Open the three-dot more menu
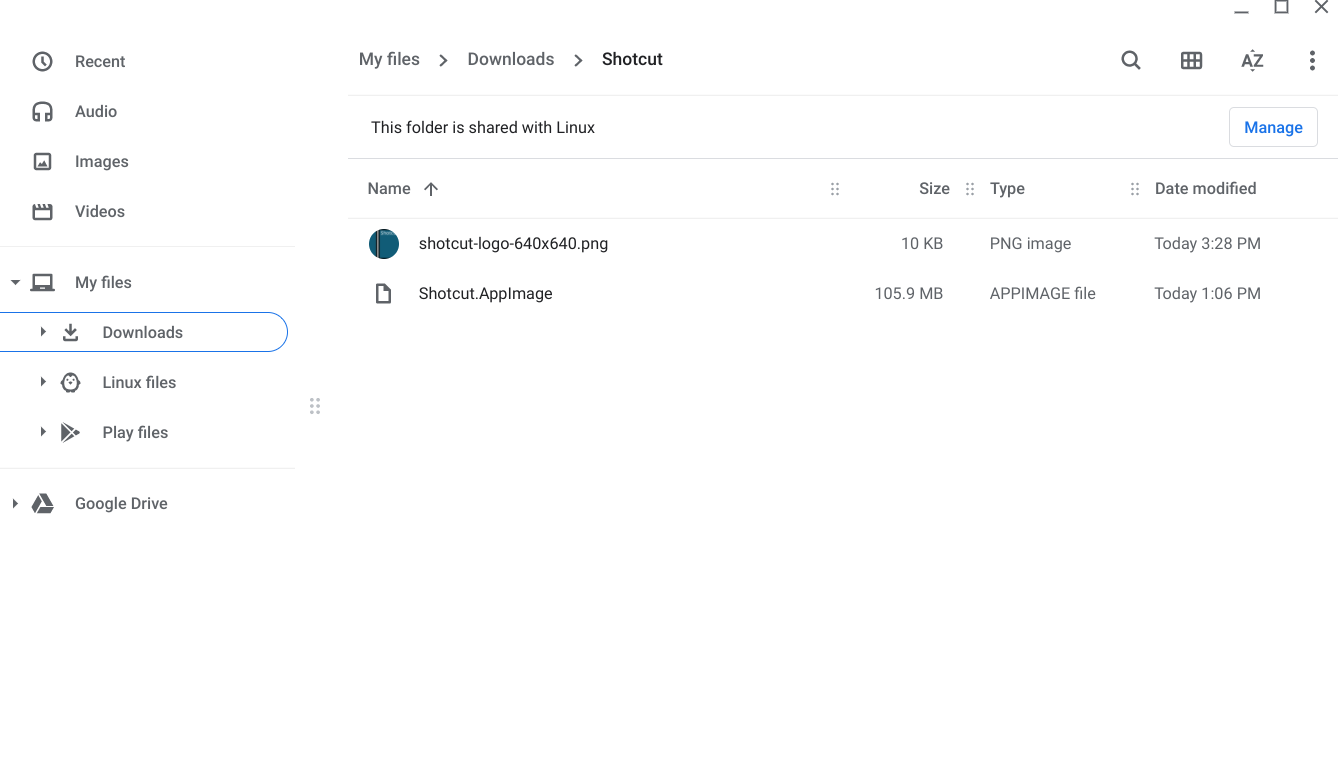Viewport: 1338px width, 784px height. tap(1312, 60)
